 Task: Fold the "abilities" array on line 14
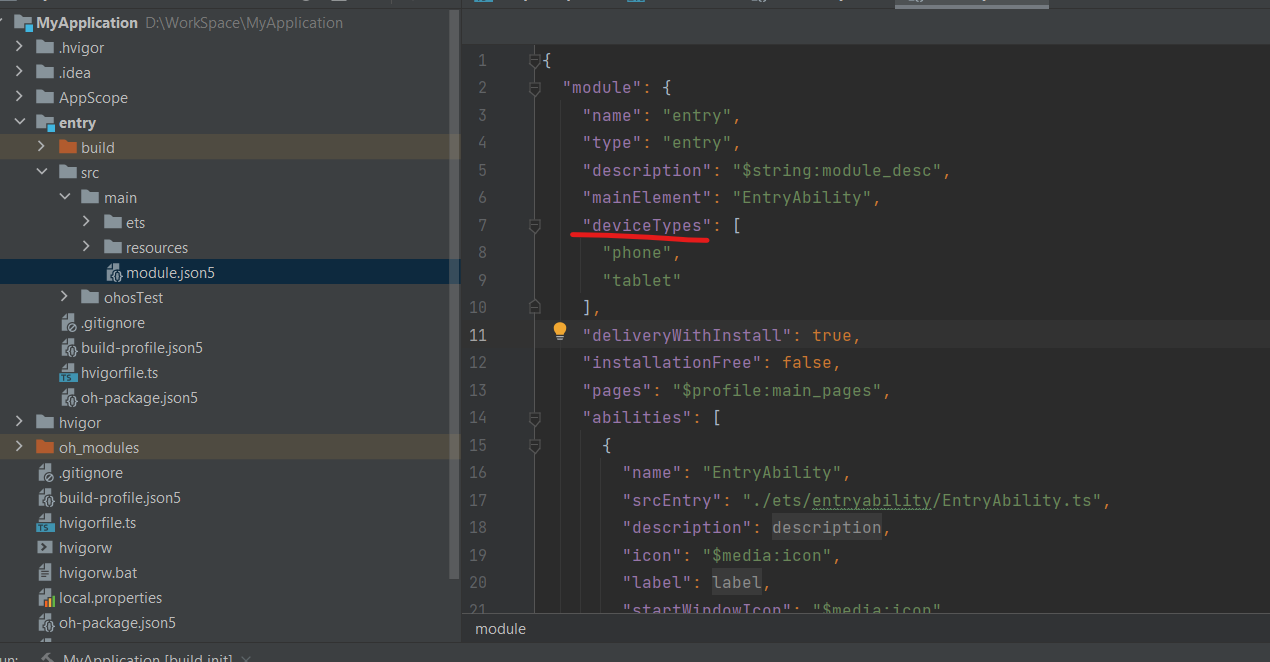tap(535, 417)
